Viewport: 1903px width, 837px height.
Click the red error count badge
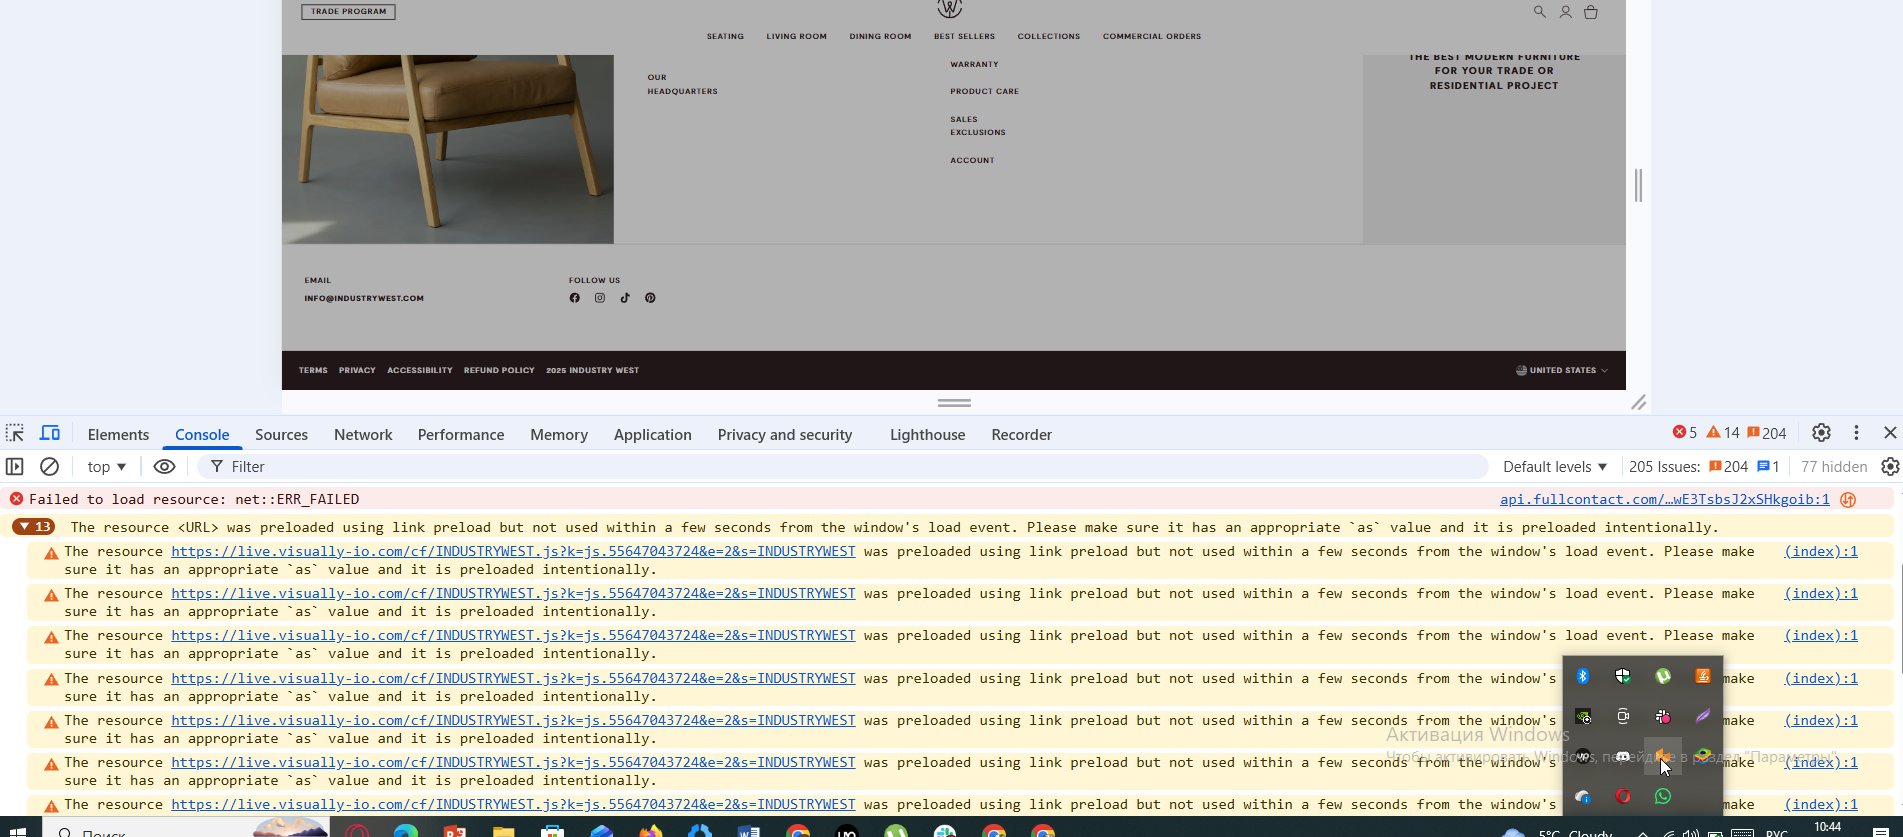coord(1685,433)
